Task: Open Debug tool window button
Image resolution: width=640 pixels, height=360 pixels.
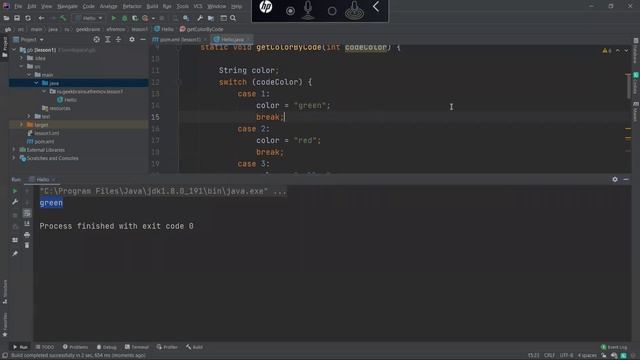Action: [107, 347]
